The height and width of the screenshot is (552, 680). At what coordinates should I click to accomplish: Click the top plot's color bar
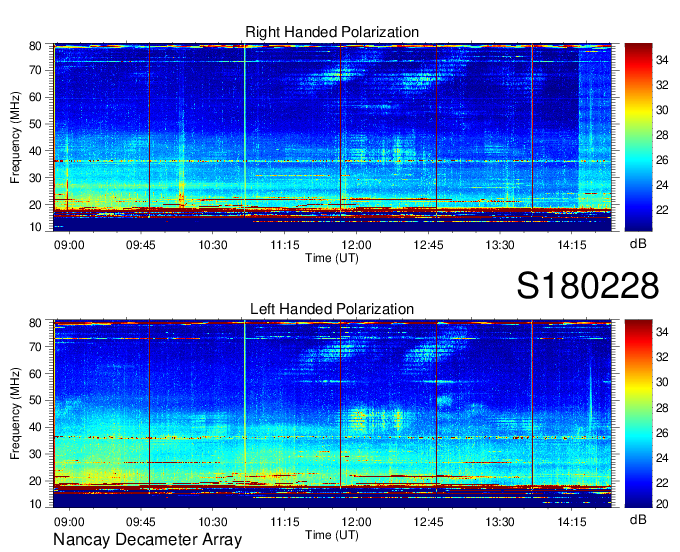[x=638, y=137]
